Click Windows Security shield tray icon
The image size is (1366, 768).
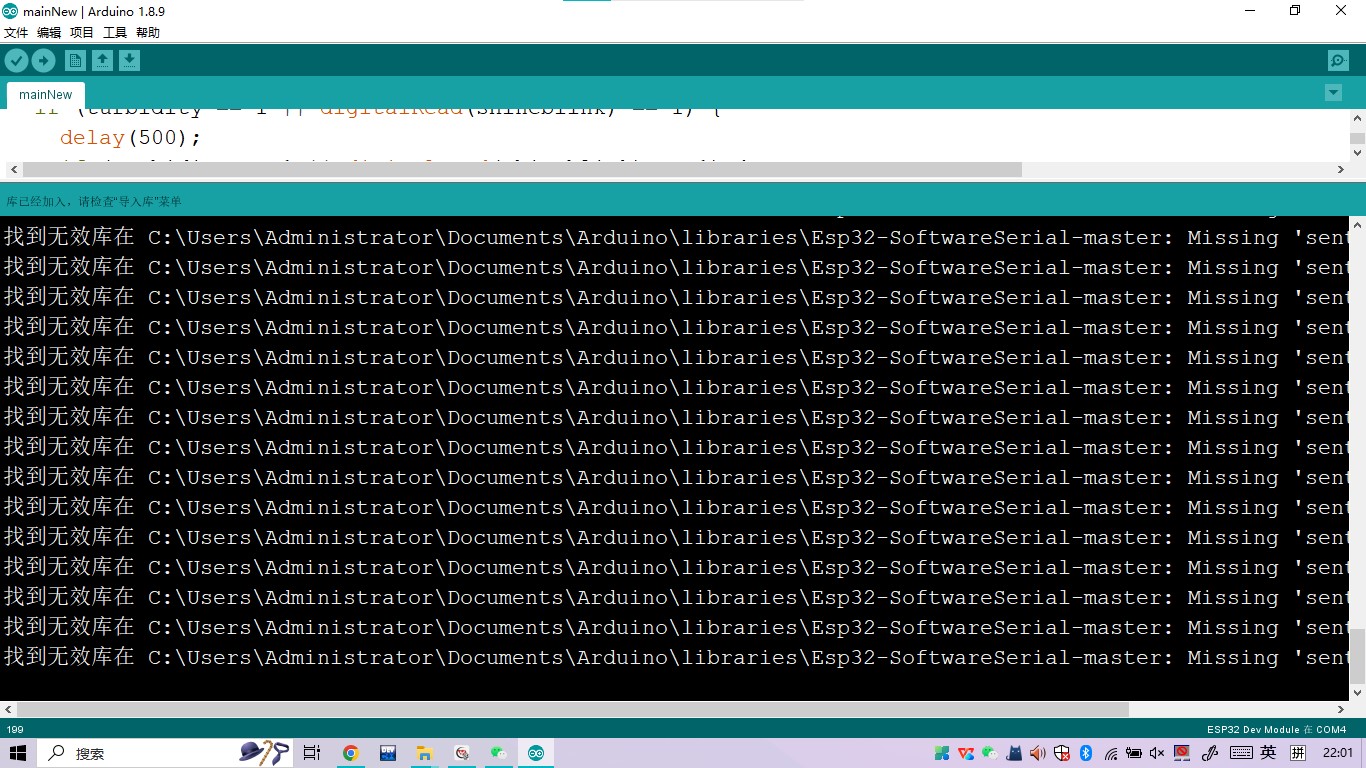coord(1061,753)
